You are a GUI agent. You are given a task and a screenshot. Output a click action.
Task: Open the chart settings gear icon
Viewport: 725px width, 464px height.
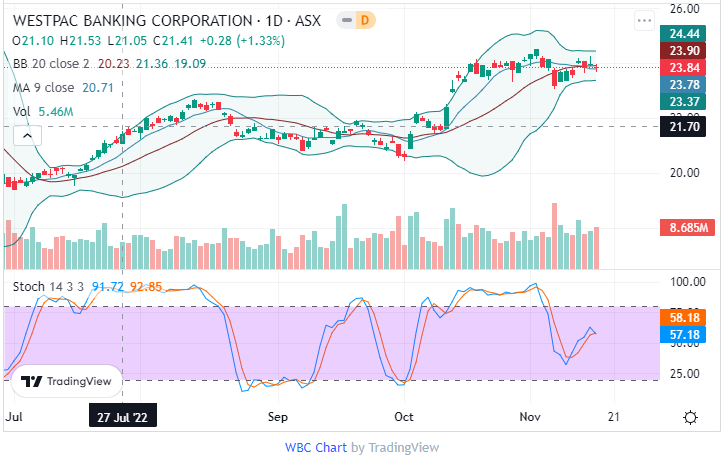coord(690,417)
